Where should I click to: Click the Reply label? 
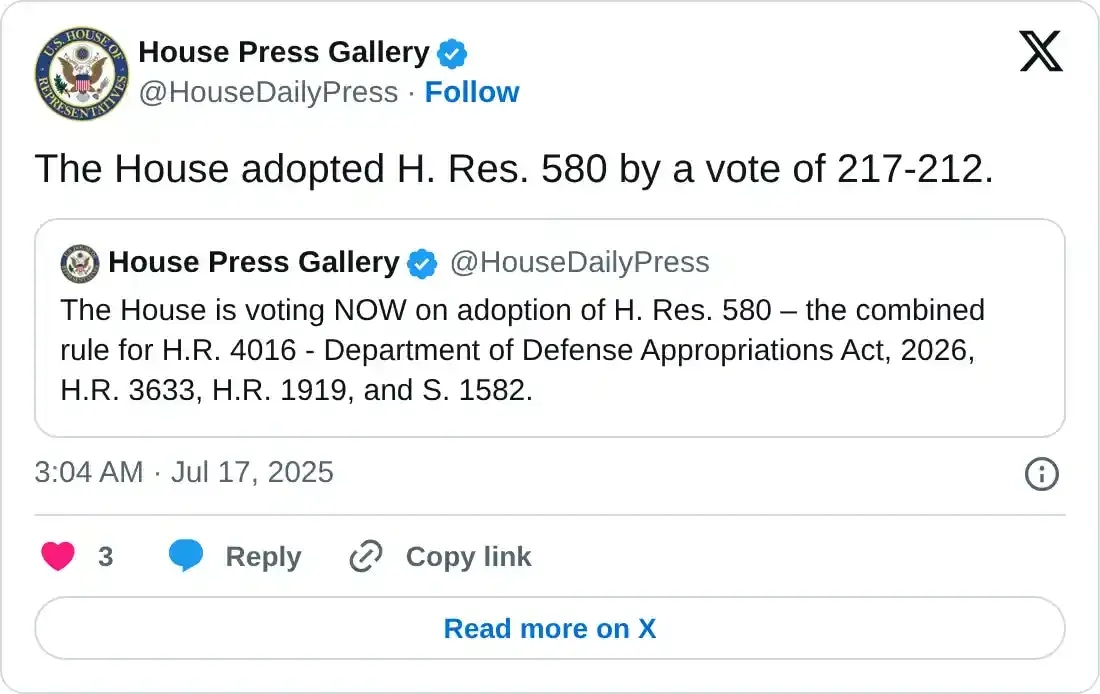263,557
